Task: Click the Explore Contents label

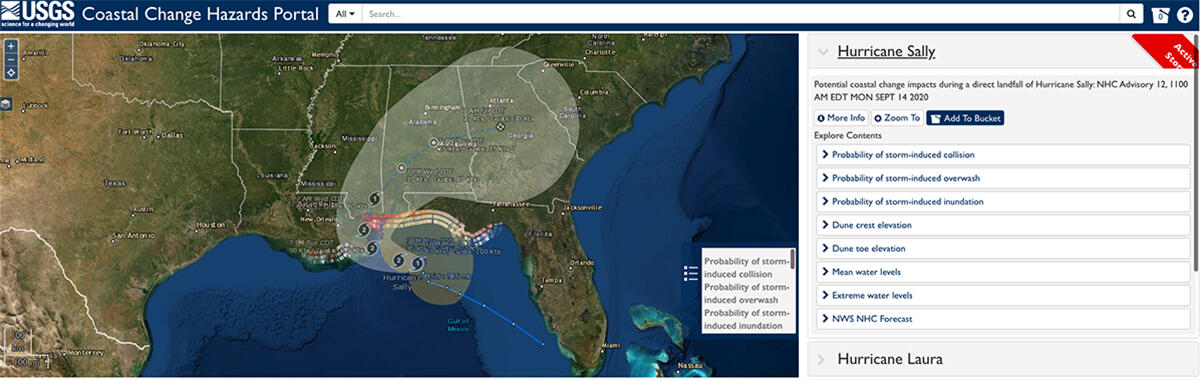Action: [848, 136]
